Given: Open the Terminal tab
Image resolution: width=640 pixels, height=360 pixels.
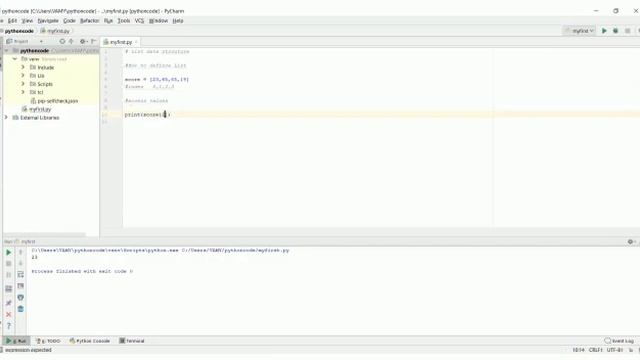Looking at the screenshot, I should [132, 341].
